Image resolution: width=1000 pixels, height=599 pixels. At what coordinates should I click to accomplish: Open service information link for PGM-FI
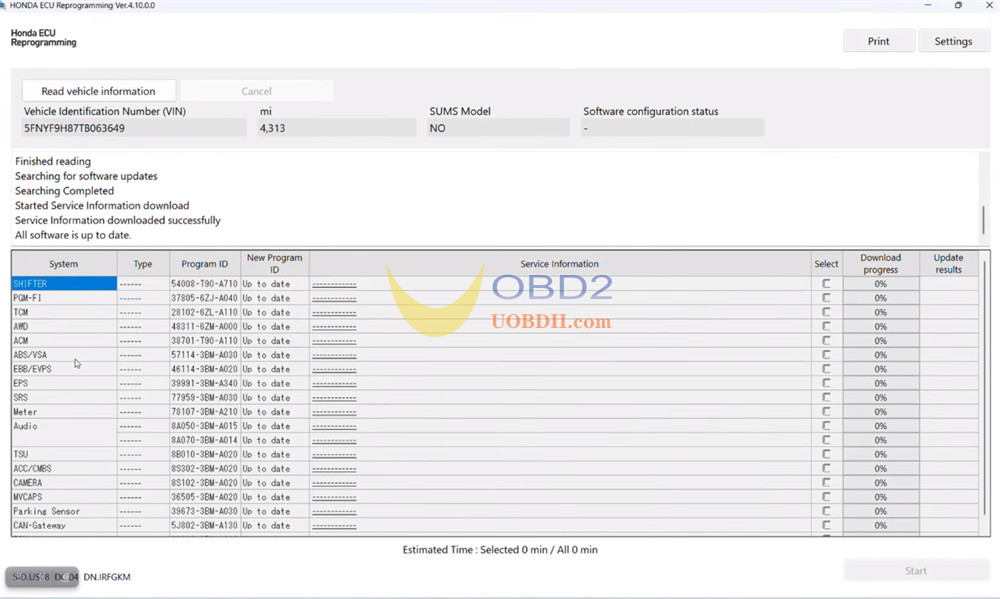334,299
